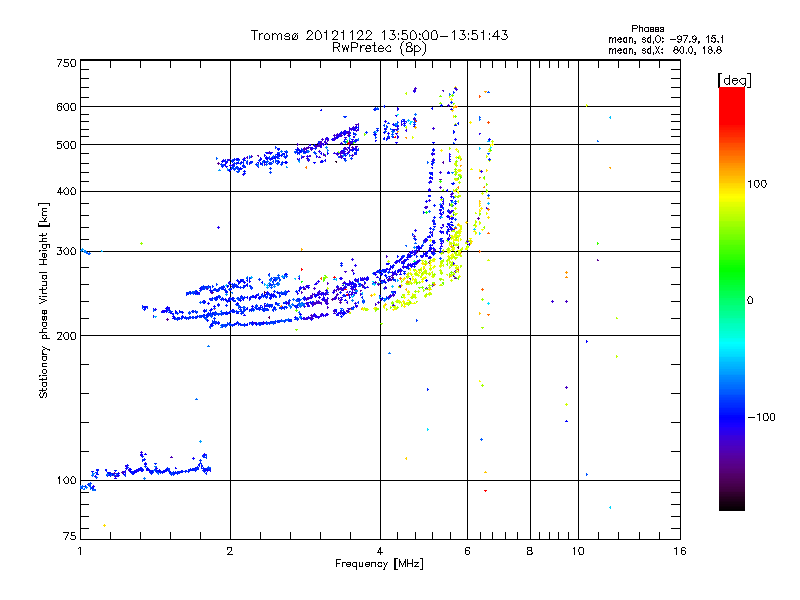The image size is (800, 600).
Task: Click the y-axis tick label "200"
Action: [x=66, y=336]
